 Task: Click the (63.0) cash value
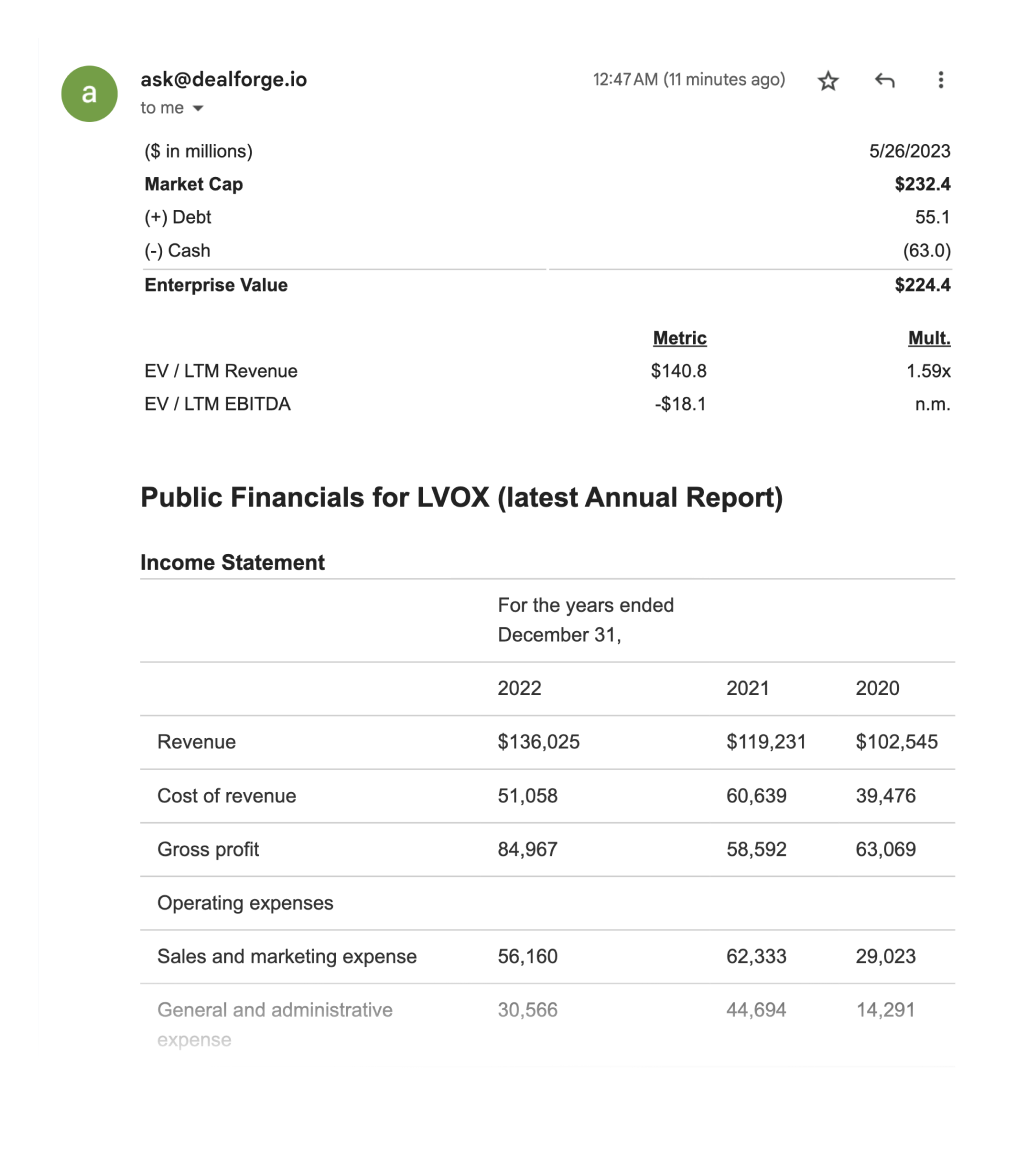(927, 250)
